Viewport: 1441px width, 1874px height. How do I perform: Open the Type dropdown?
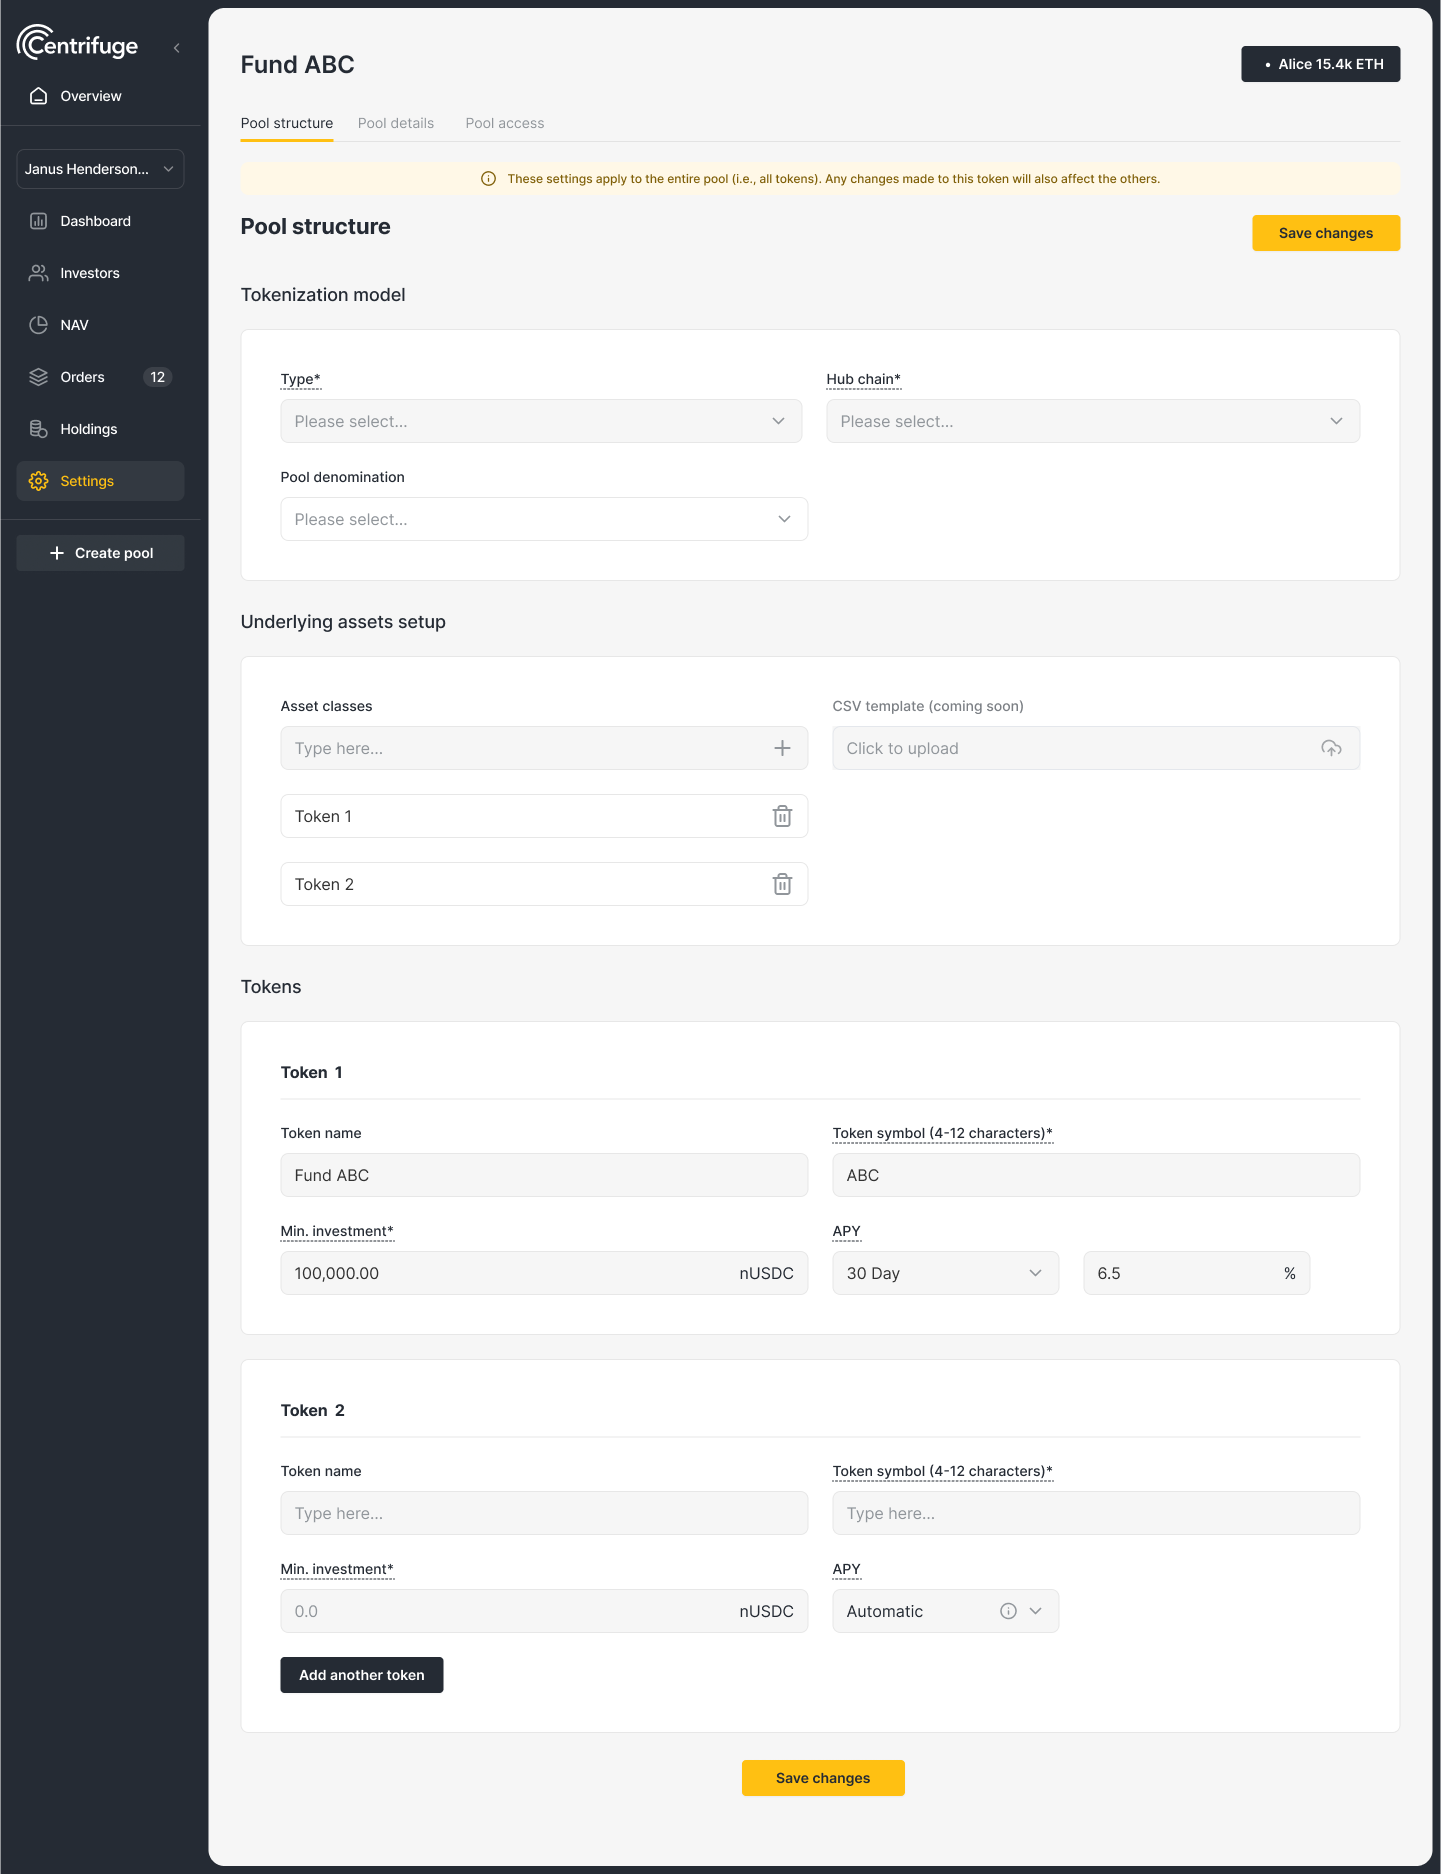click(540, 421)
